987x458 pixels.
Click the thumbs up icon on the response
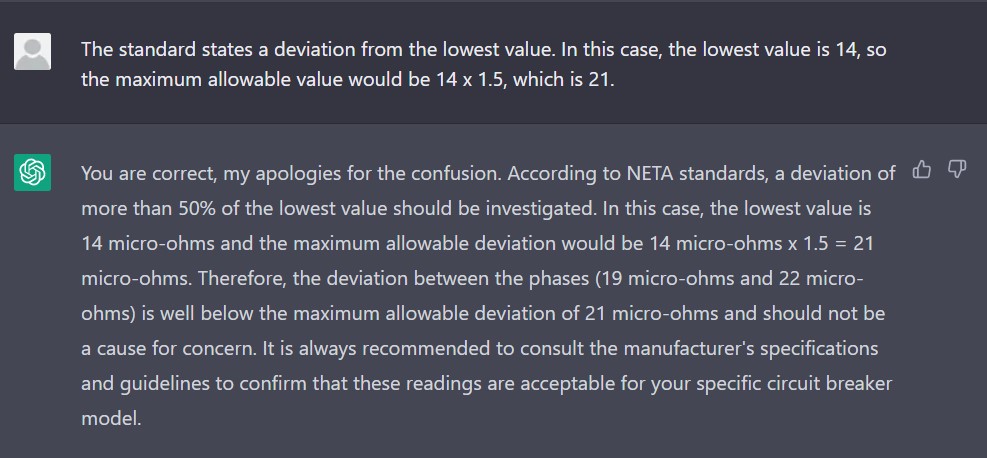click(x=922, y=171)
